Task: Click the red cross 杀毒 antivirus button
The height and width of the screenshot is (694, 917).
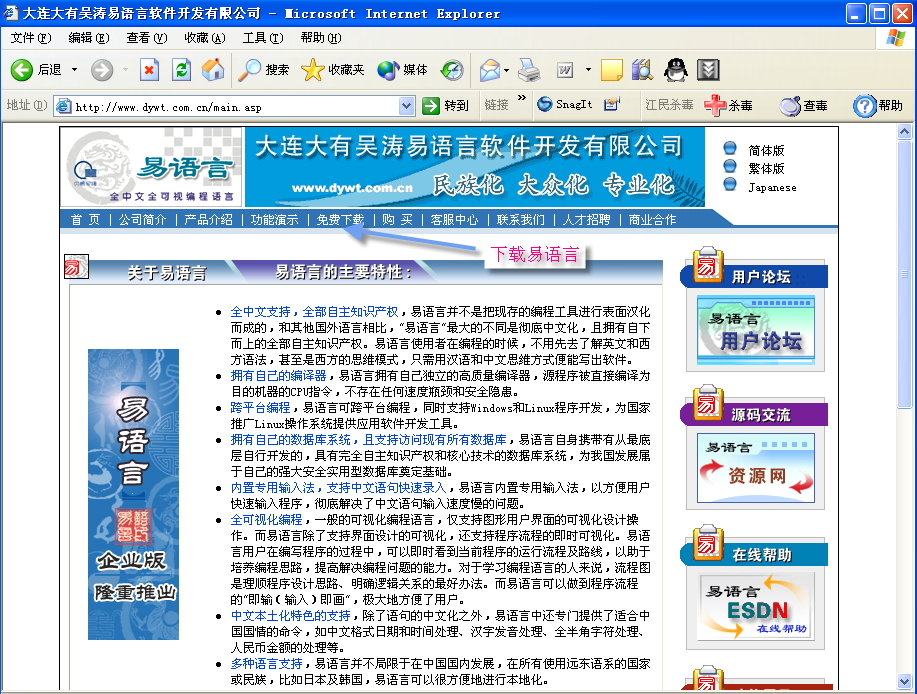Action: coord(728,105)
